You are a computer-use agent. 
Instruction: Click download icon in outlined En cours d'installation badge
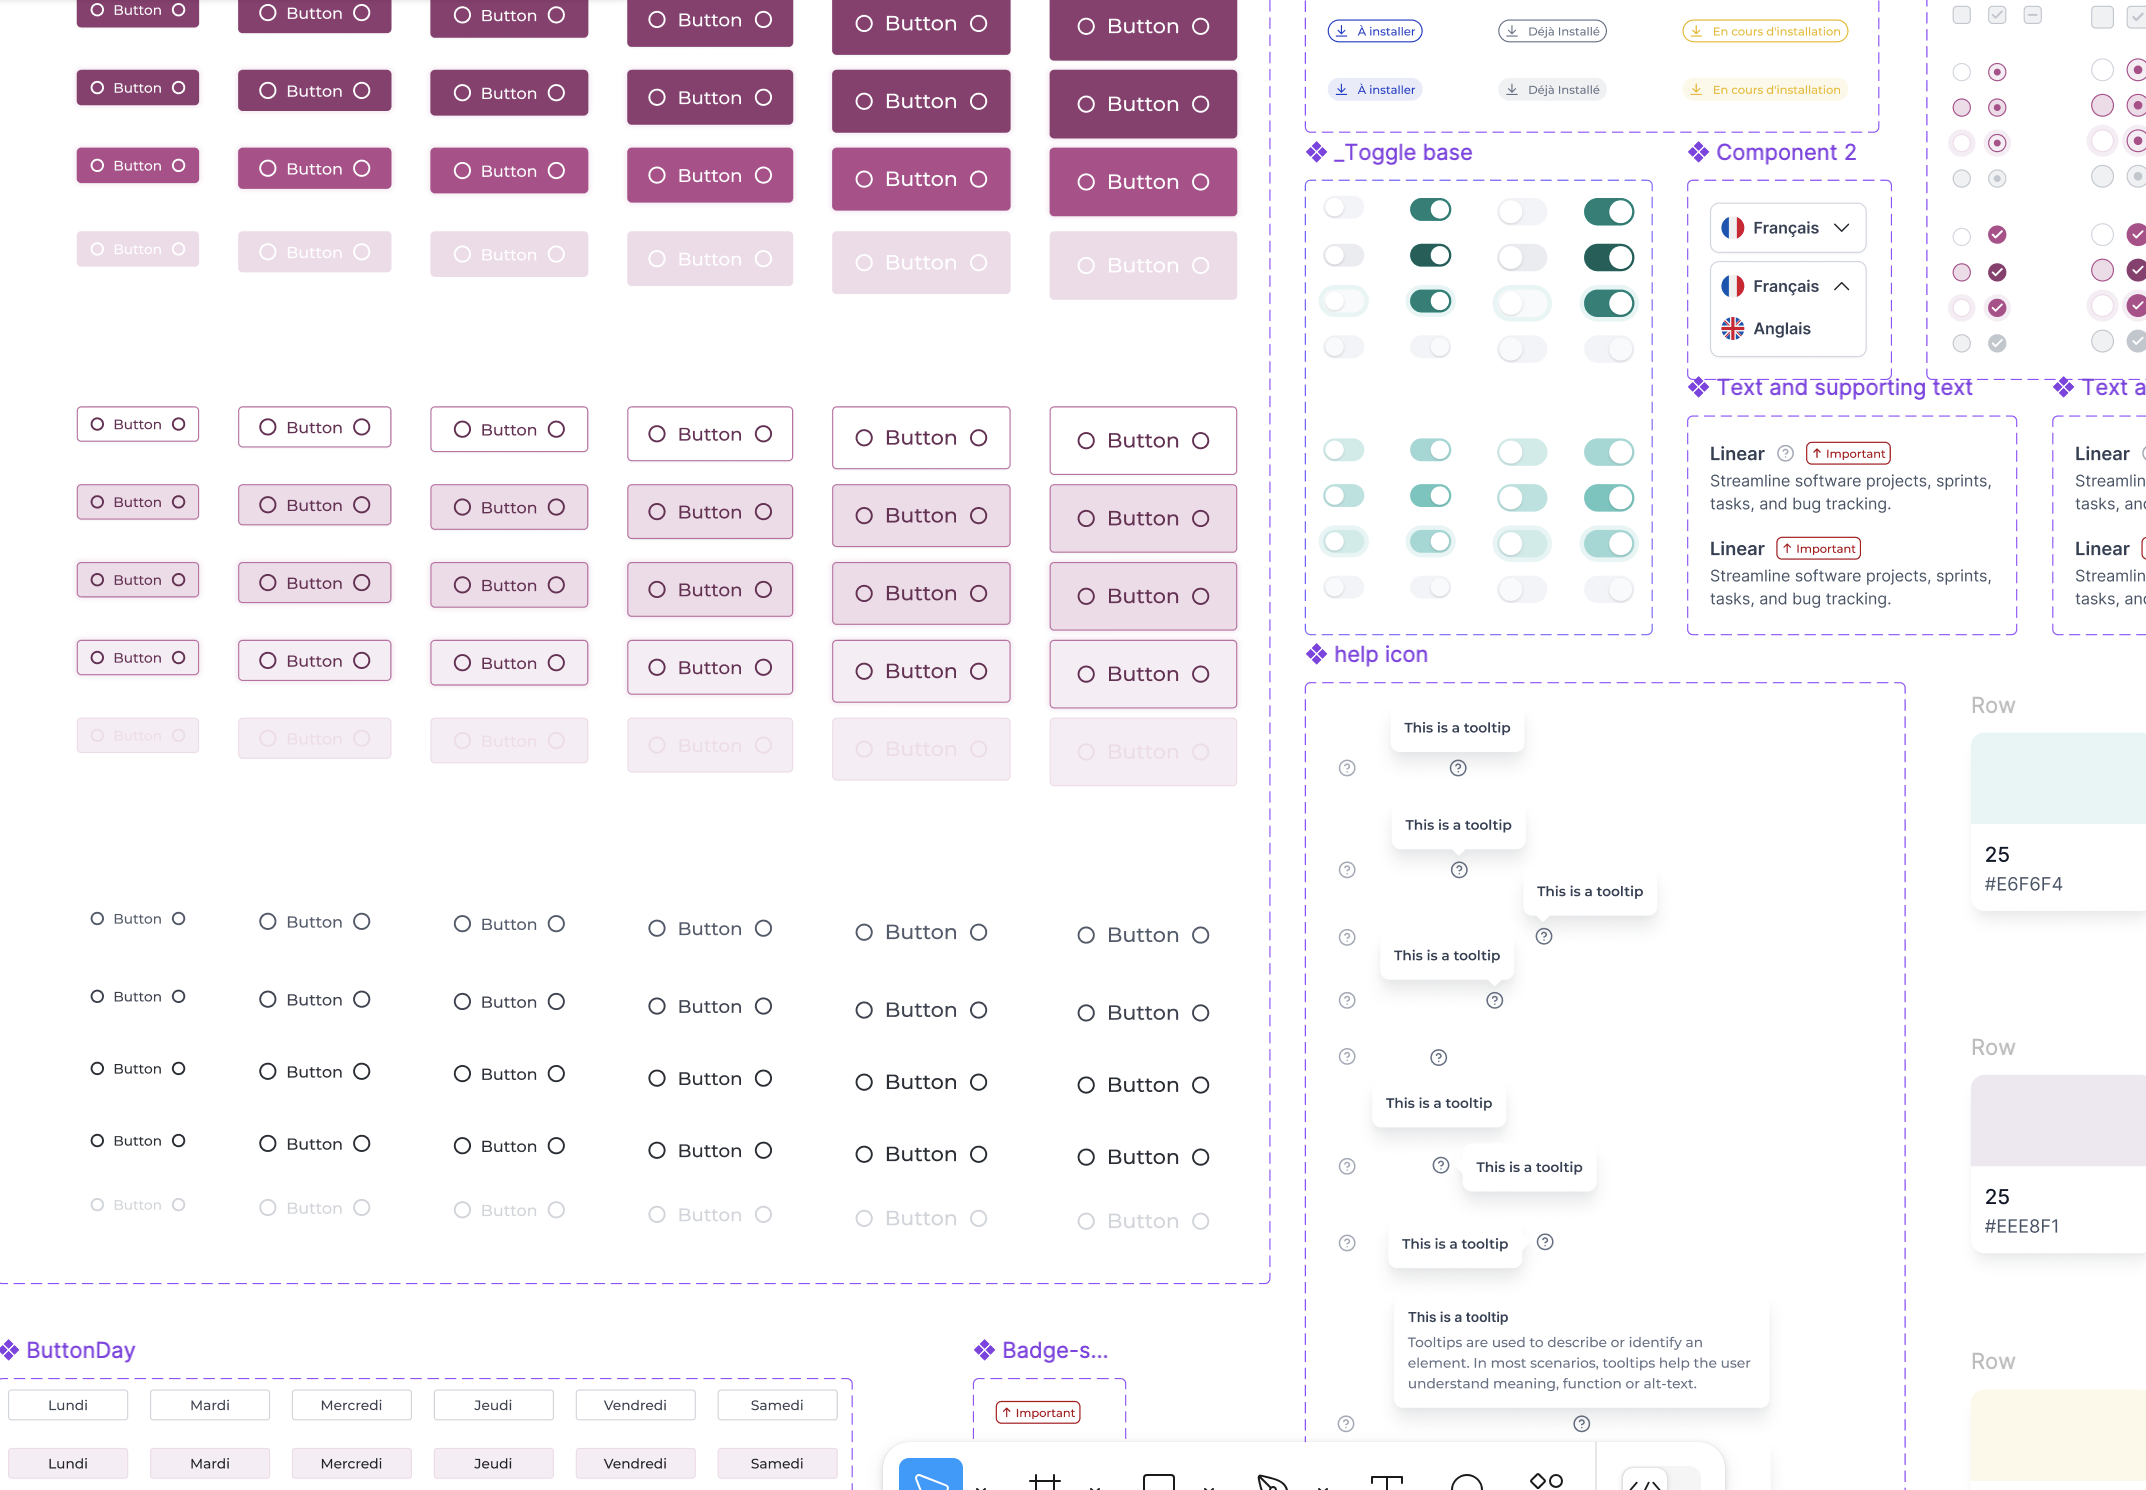pyautogui.click(x=1697, y=31)
